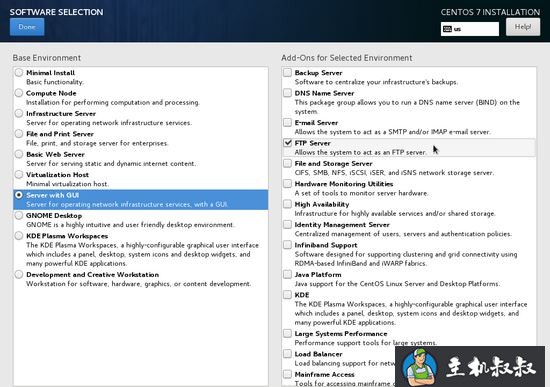Choose GNOME Desktop radio button
This screenshot has width=550, height=387.
(19, 215)
